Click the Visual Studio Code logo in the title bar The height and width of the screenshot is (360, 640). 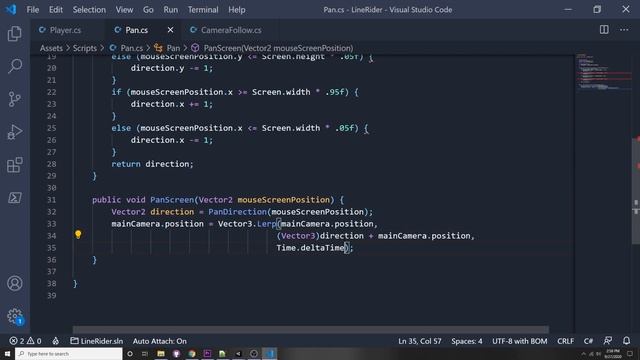(x=11, y=9)
